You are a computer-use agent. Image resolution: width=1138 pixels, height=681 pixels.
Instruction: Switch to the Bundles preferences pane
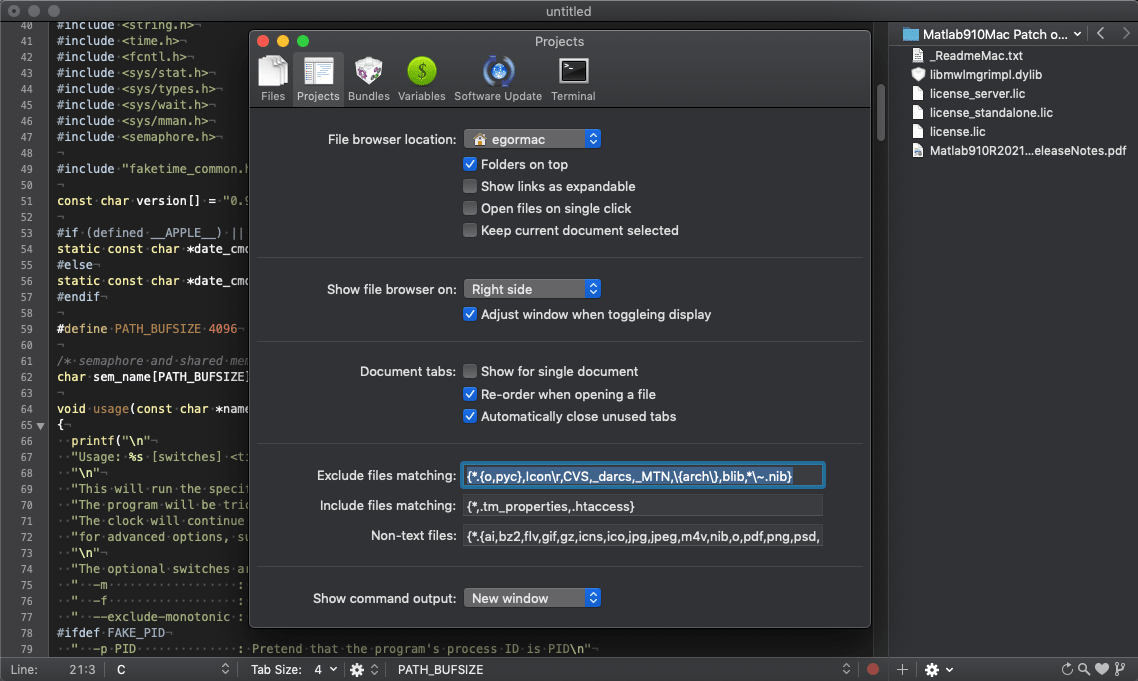click(369, 79)
